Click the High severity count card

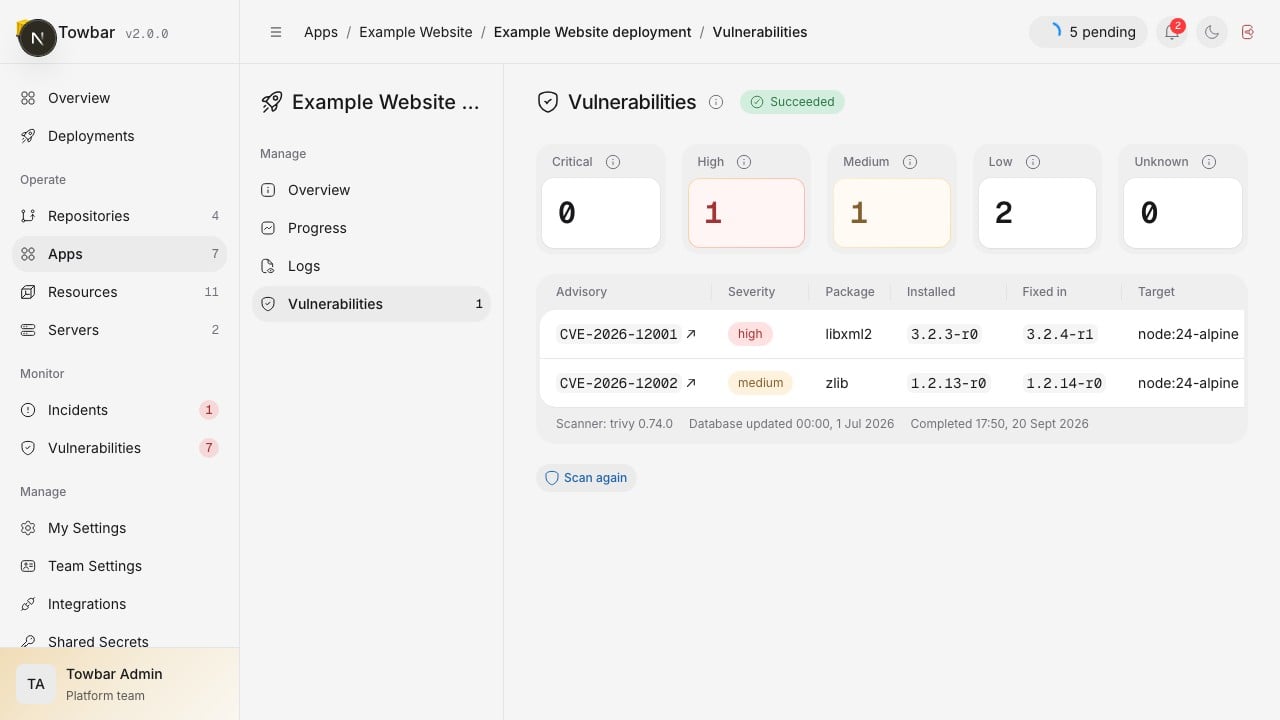tap(746, 213)
